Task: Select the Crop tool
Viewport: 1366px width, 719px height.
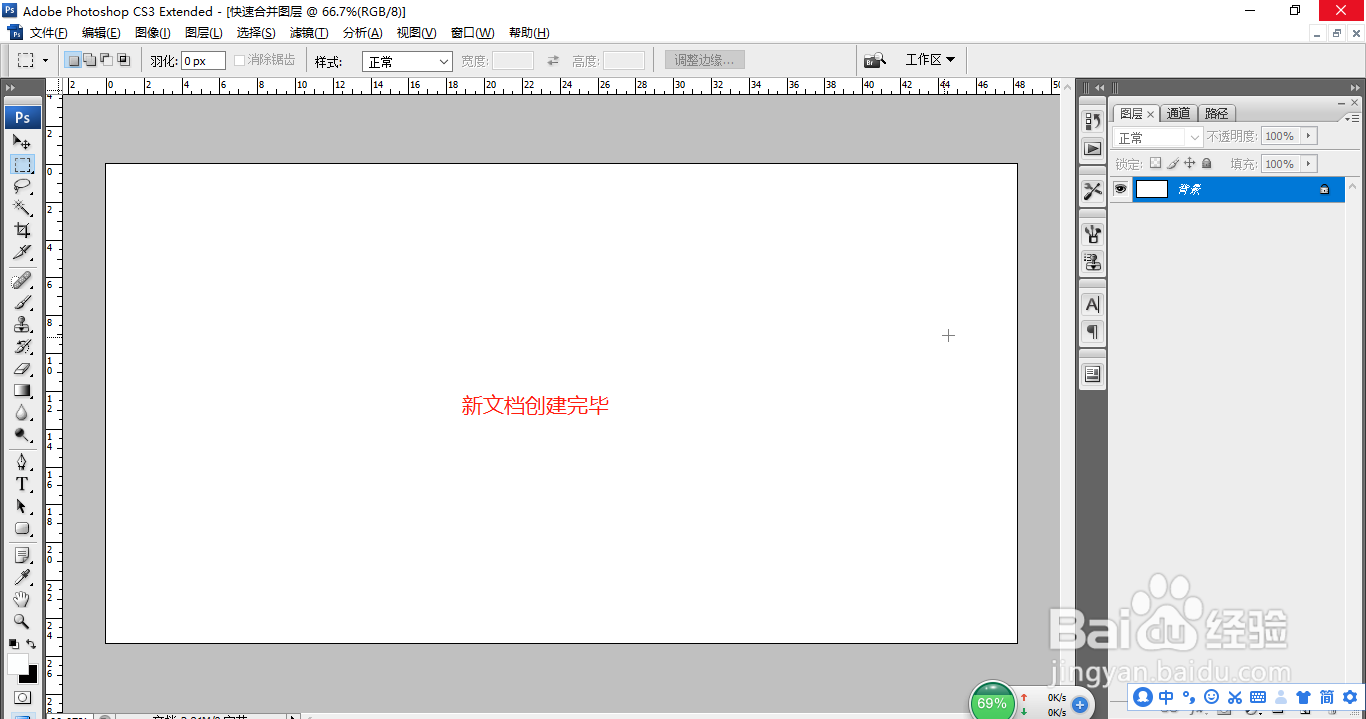Action: coord(22,230)
